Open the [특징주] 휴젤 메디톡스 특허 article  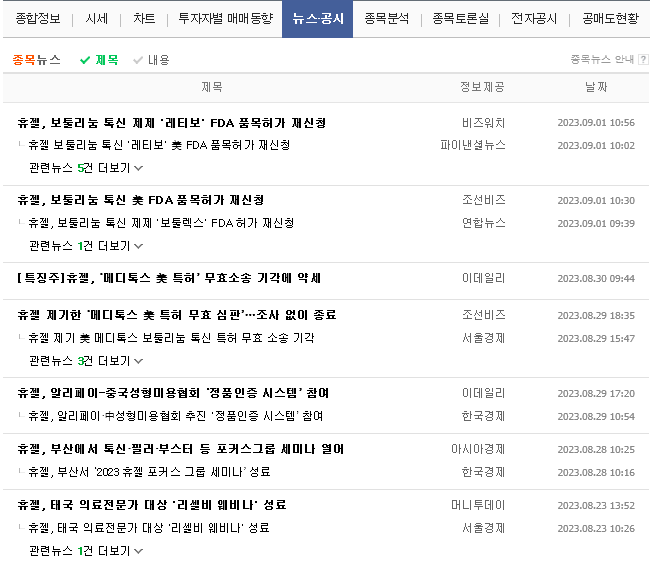169,278
